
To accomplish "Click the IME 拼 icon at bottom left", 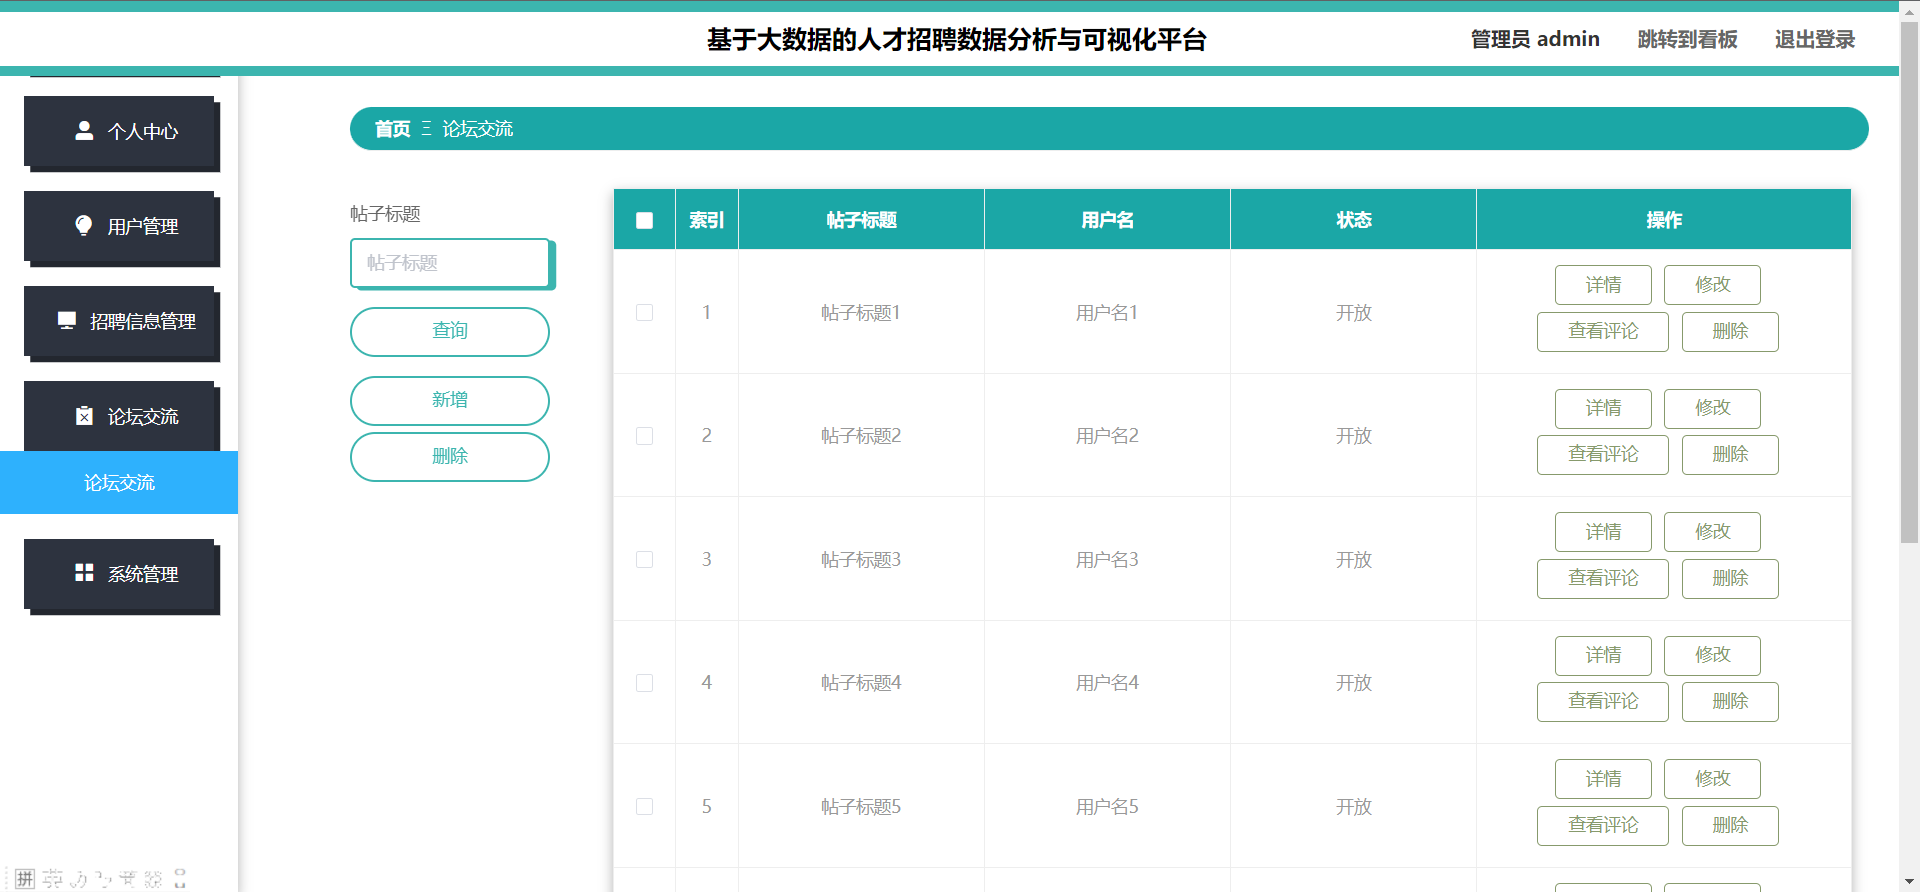I will coord(25,878).
